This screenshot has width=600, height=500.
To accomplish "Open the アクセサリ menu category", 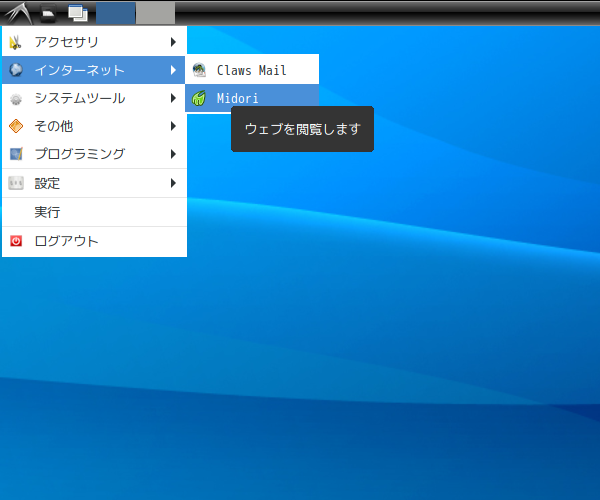I will (95, 42).
